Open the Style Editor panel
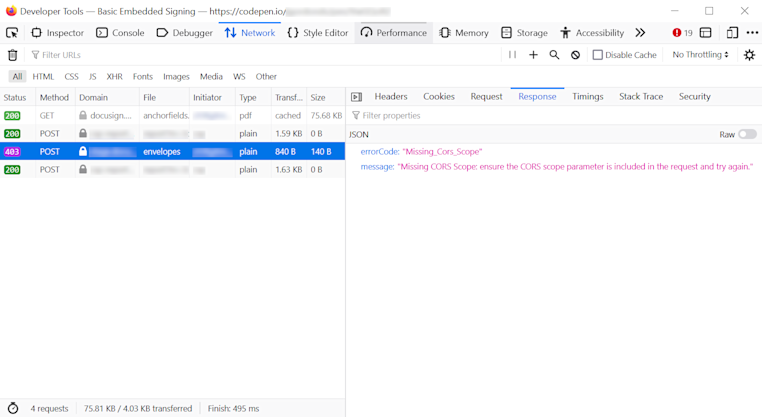 click(x=318, y=33)
